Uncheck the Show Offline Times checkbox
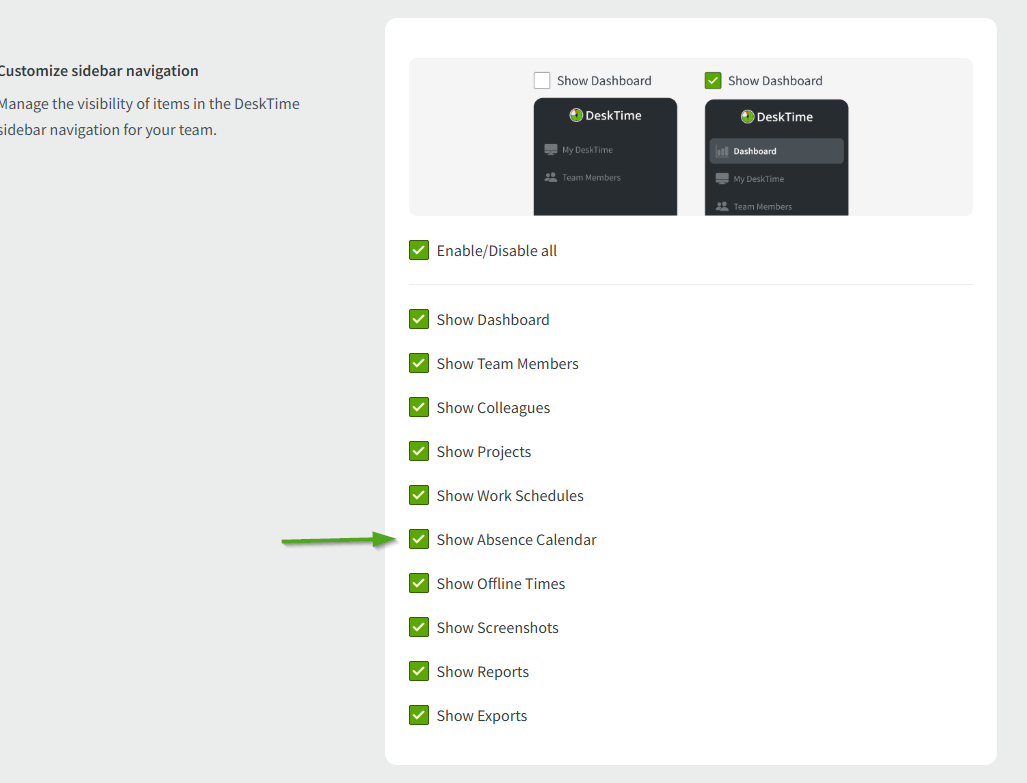The image size is (1027, 783). click(419, 583)
